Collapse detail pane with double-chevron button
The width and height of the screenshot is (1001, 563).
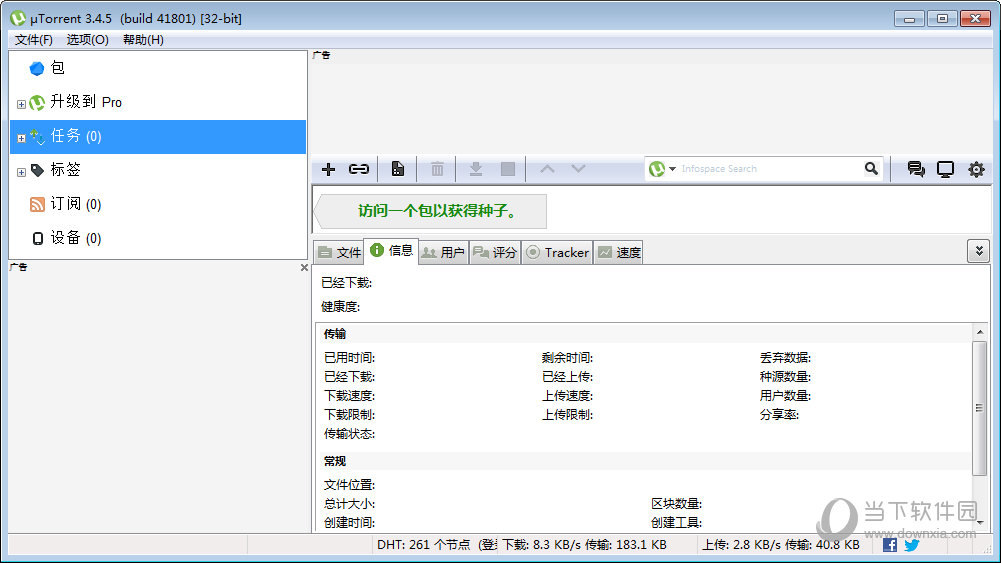click(979, 251)
